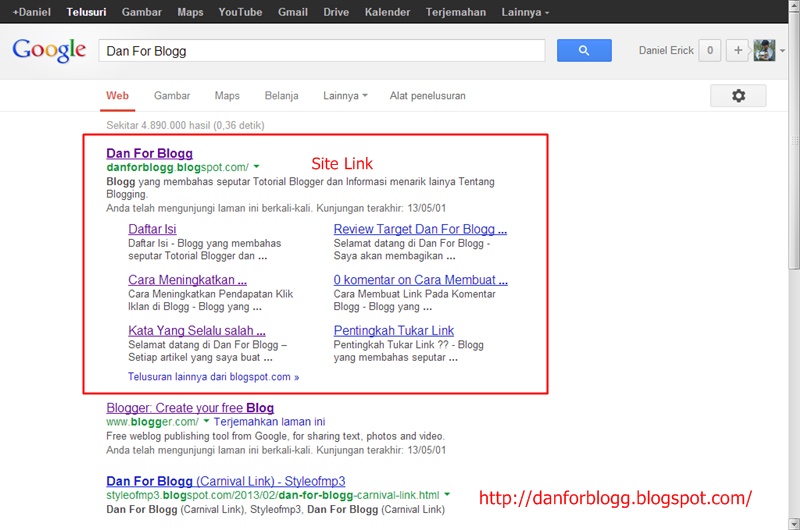Open Blogger: Create your free Blog result

[190, 408]
